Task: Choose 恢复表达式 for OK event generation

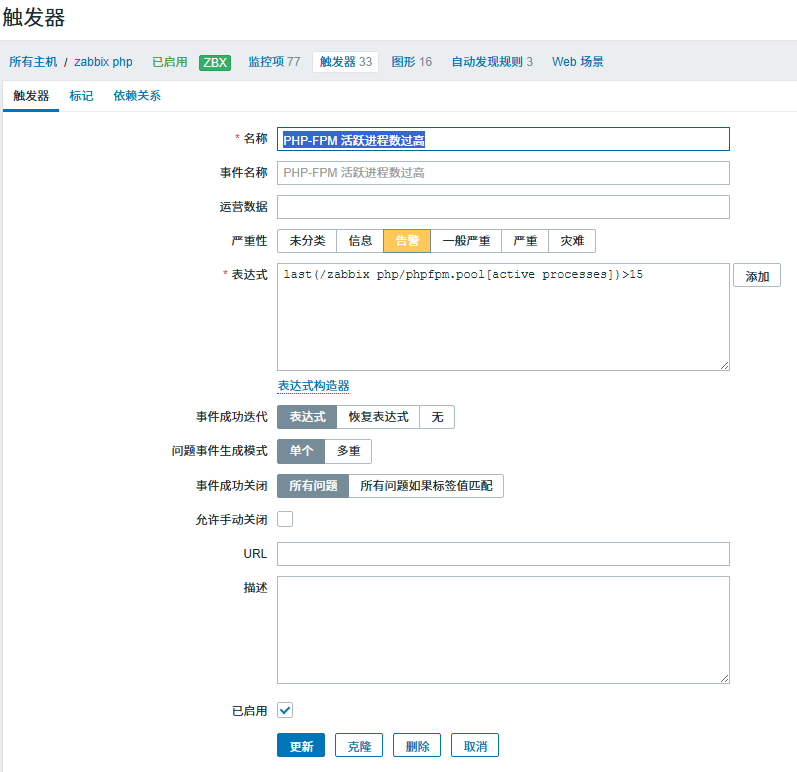Action: tap(378, 417)
